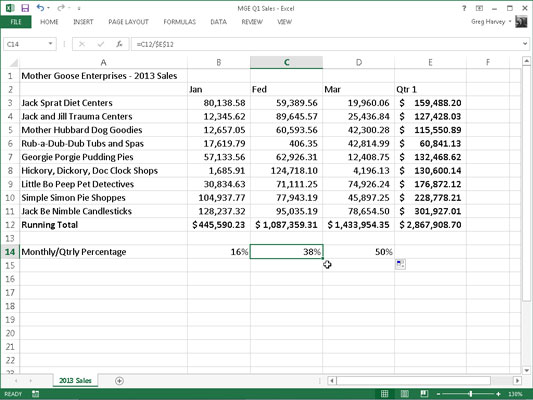Screen dimensions: 533x400
Task: Click the zoom slider handle
Action: [470, 394]
